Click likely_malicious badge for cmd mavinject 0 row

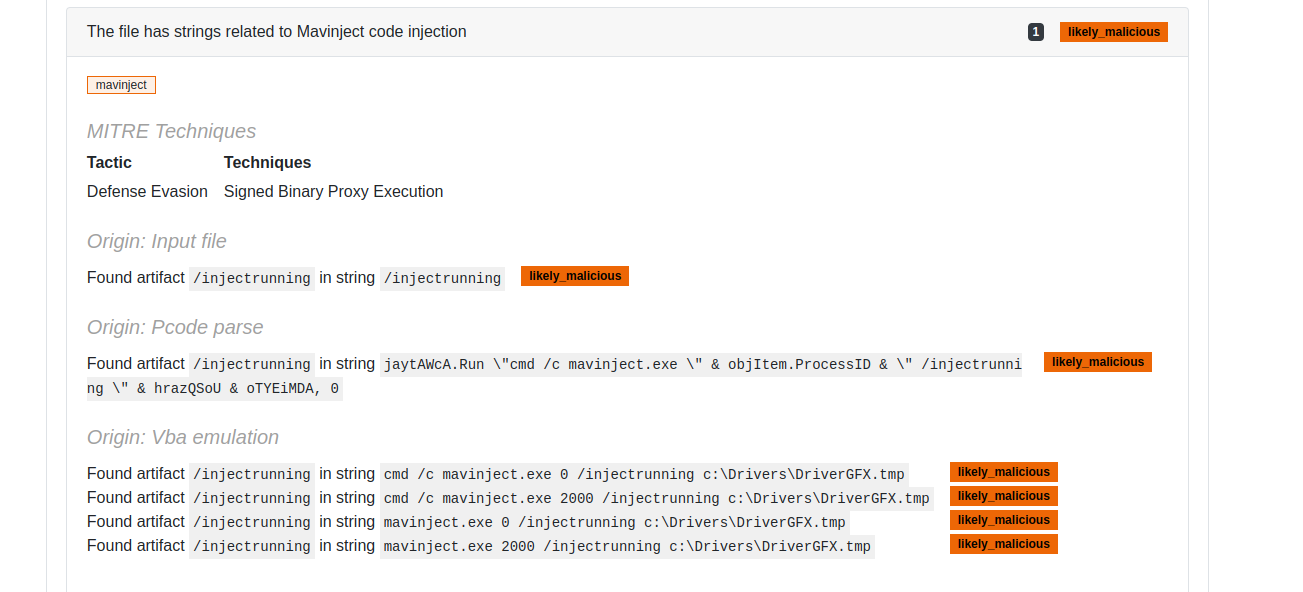1004,472
